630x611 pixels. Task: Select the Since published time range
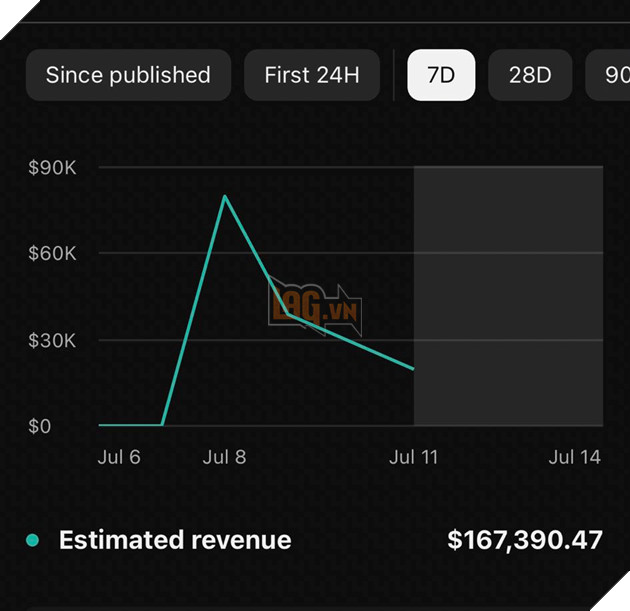[x=128, y=75]
